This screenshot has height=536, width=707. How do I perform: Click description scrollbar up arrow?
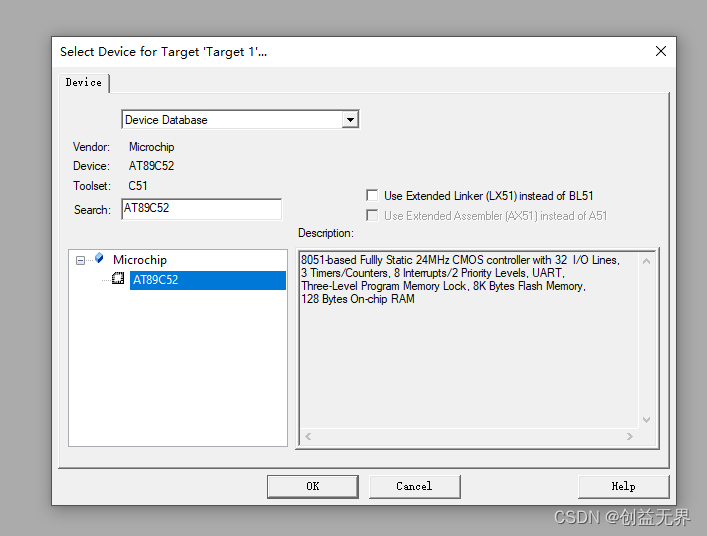(646, 261)
